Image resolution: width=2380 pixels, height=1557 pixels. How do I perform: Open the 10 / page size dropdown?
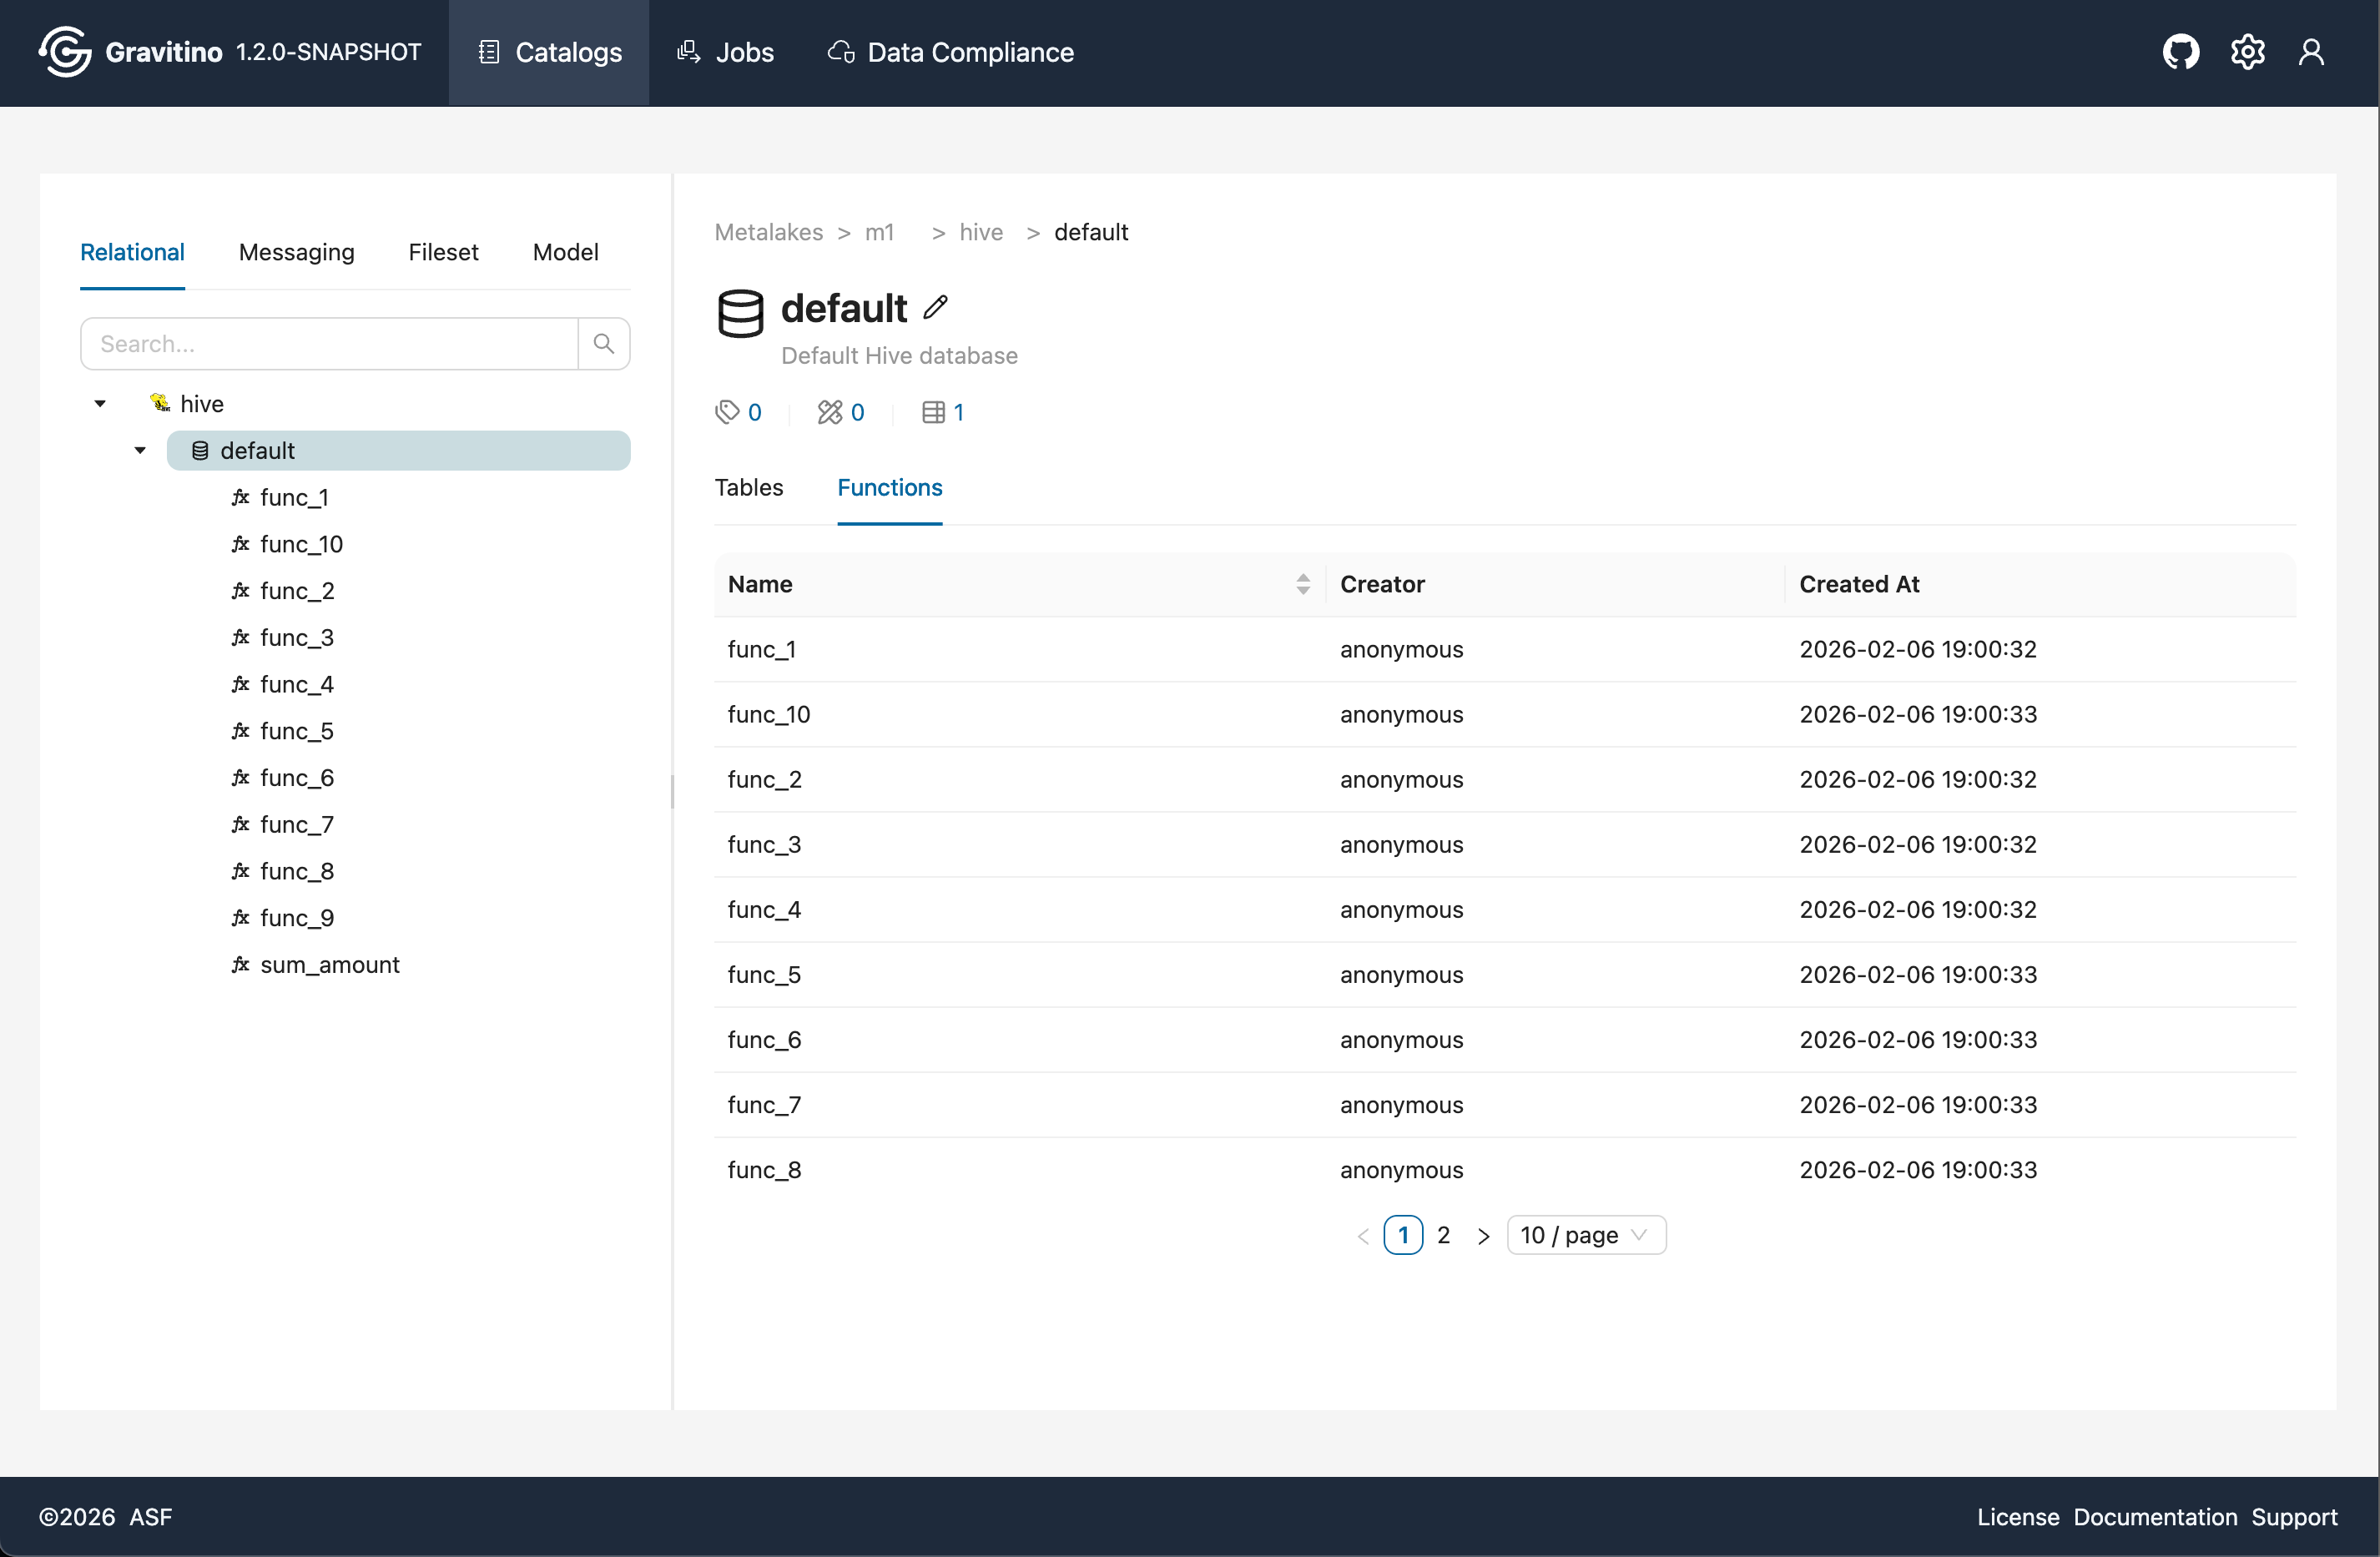pyautogui.click(x=1585, y=1235)
